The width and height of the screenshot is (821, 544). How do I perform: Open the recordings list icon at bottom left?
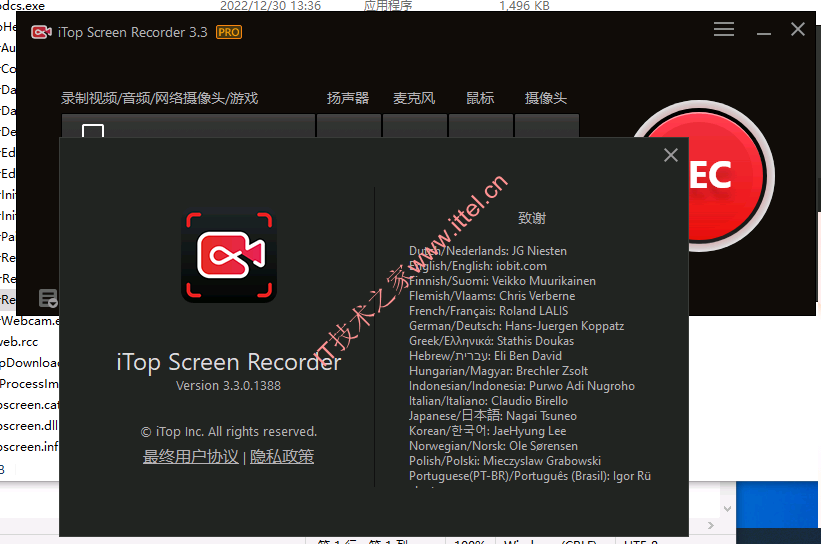tap(48, 298)
